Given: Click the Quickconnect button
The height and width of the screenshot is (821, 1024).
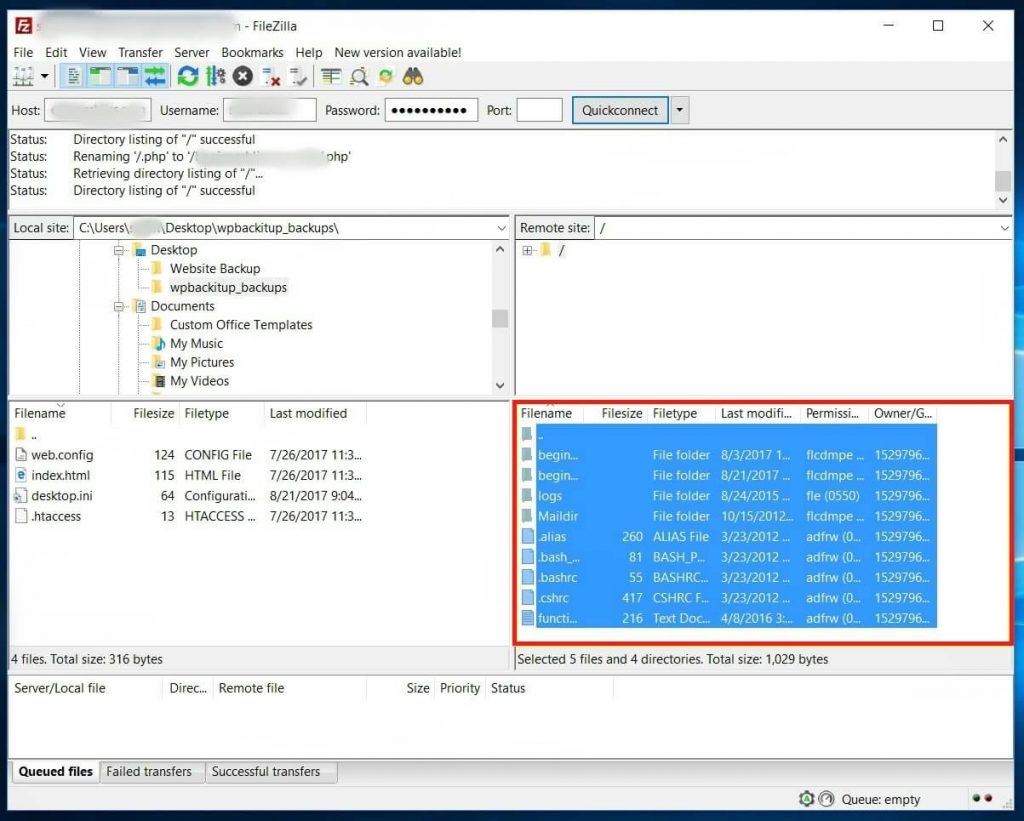Looking at the screenshot, I should pyautogui.click(x=620, y=110).
